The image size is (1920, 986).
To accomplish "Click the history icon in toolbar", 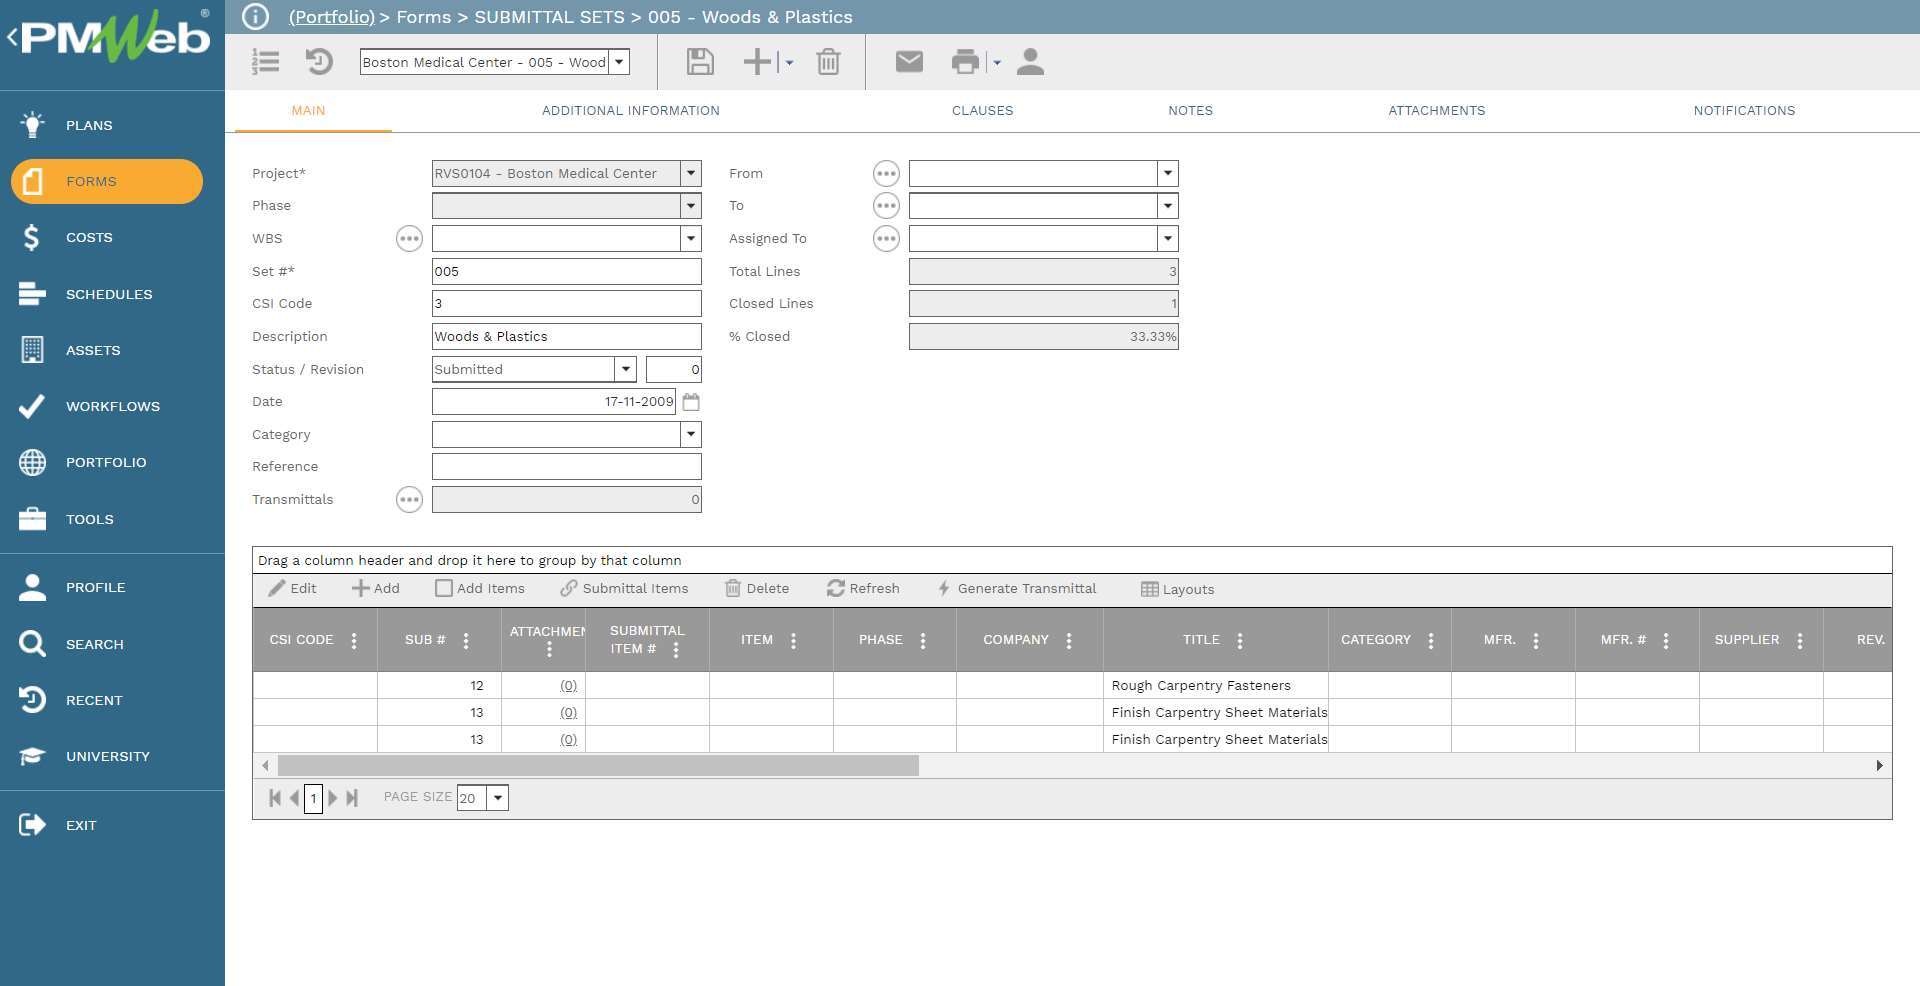I will tap(319, 62).
